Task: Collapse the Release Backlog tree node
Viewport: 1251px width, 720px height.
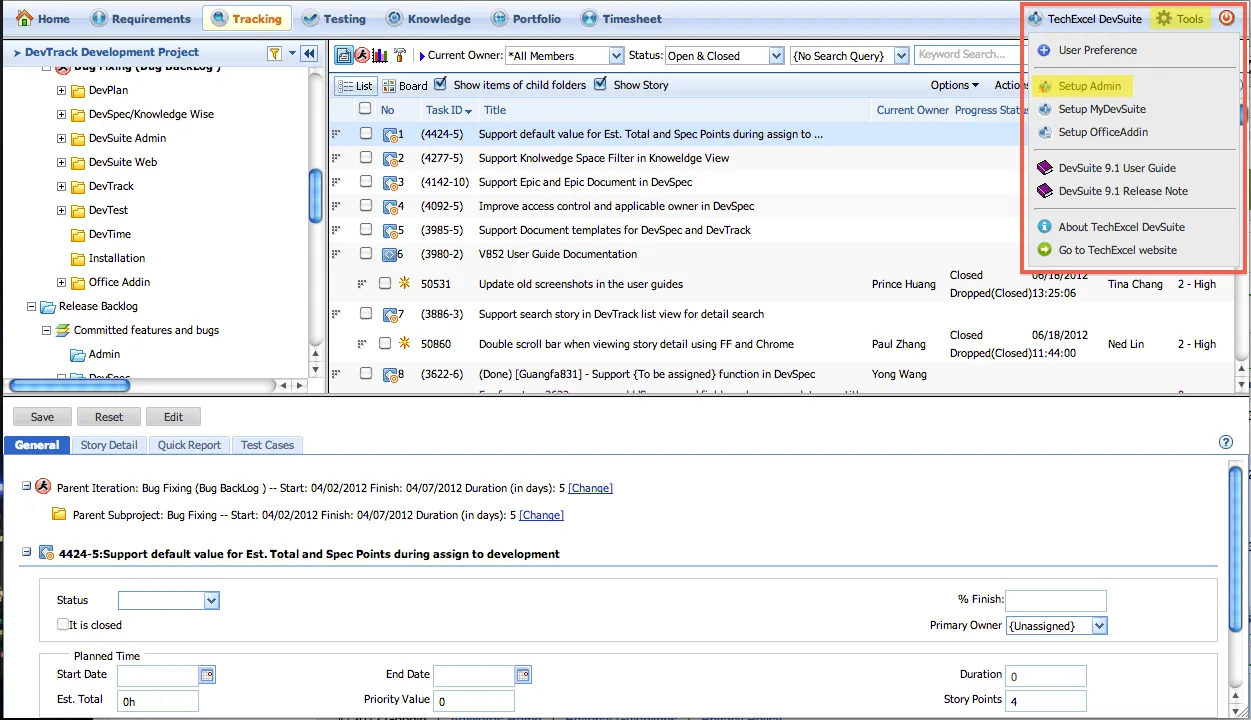Action: click(30, 306)
